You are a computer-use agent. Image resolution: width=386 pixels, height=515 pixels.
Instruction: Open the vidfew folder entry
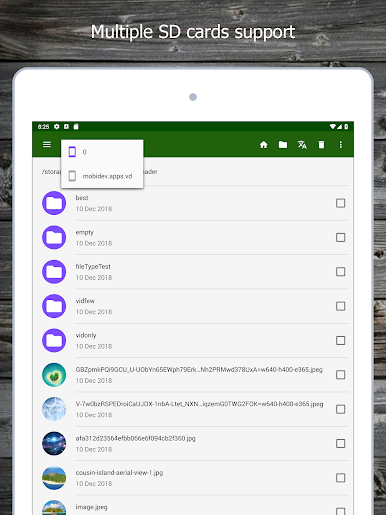[195, 306]
